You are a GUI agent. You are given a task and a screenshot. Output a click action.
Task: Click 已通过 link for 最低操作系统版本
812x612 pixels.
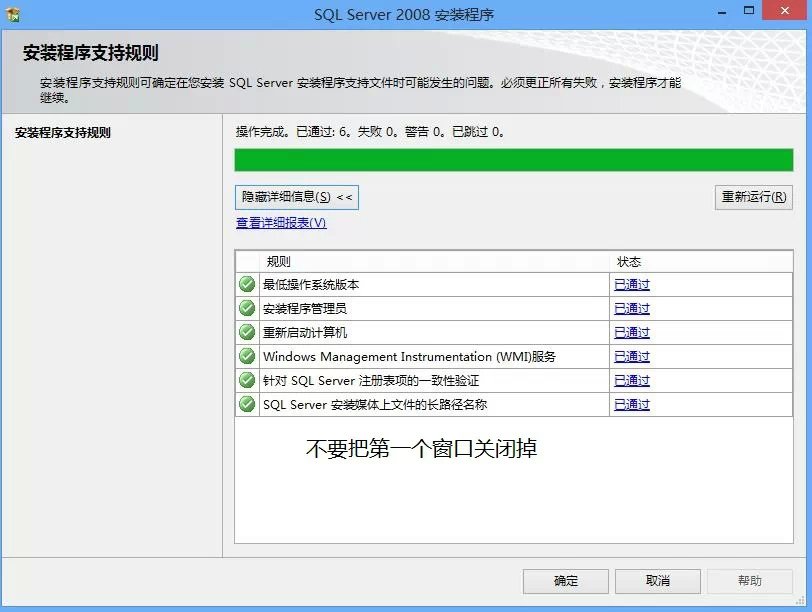631,284
